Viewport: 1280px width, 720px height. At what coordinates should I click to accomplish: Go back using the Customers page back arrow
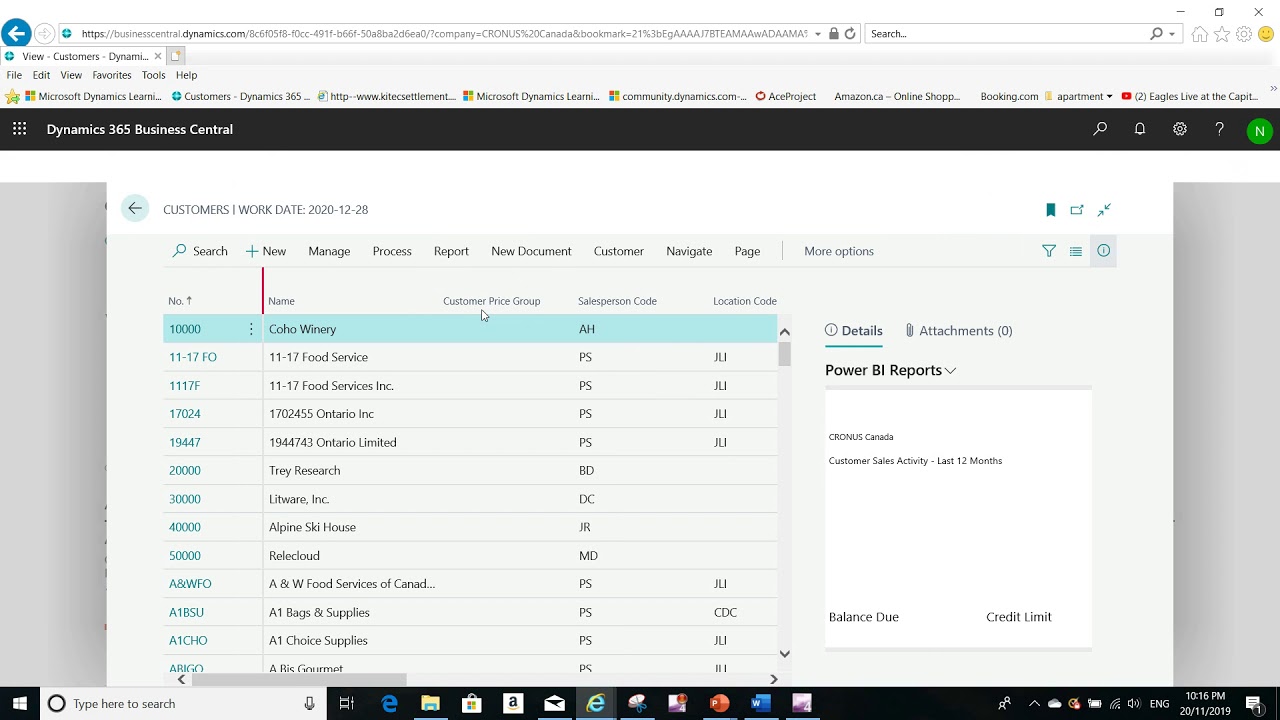135,209
